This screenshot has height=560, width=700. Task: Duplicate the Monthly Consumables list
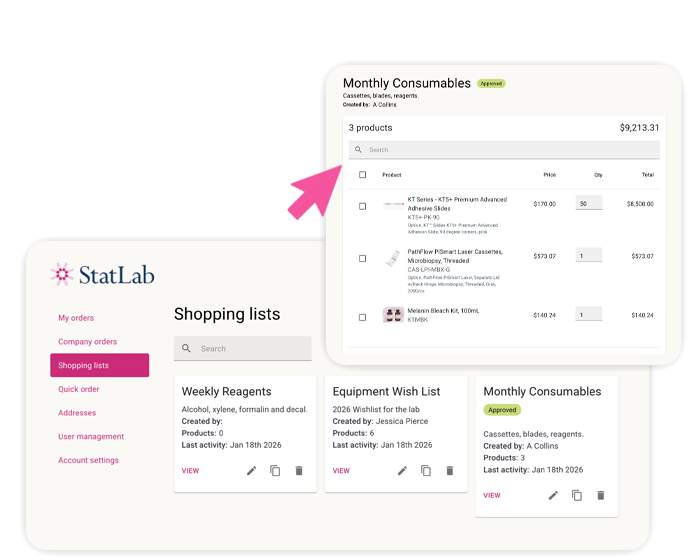click(x=577, y=495)
